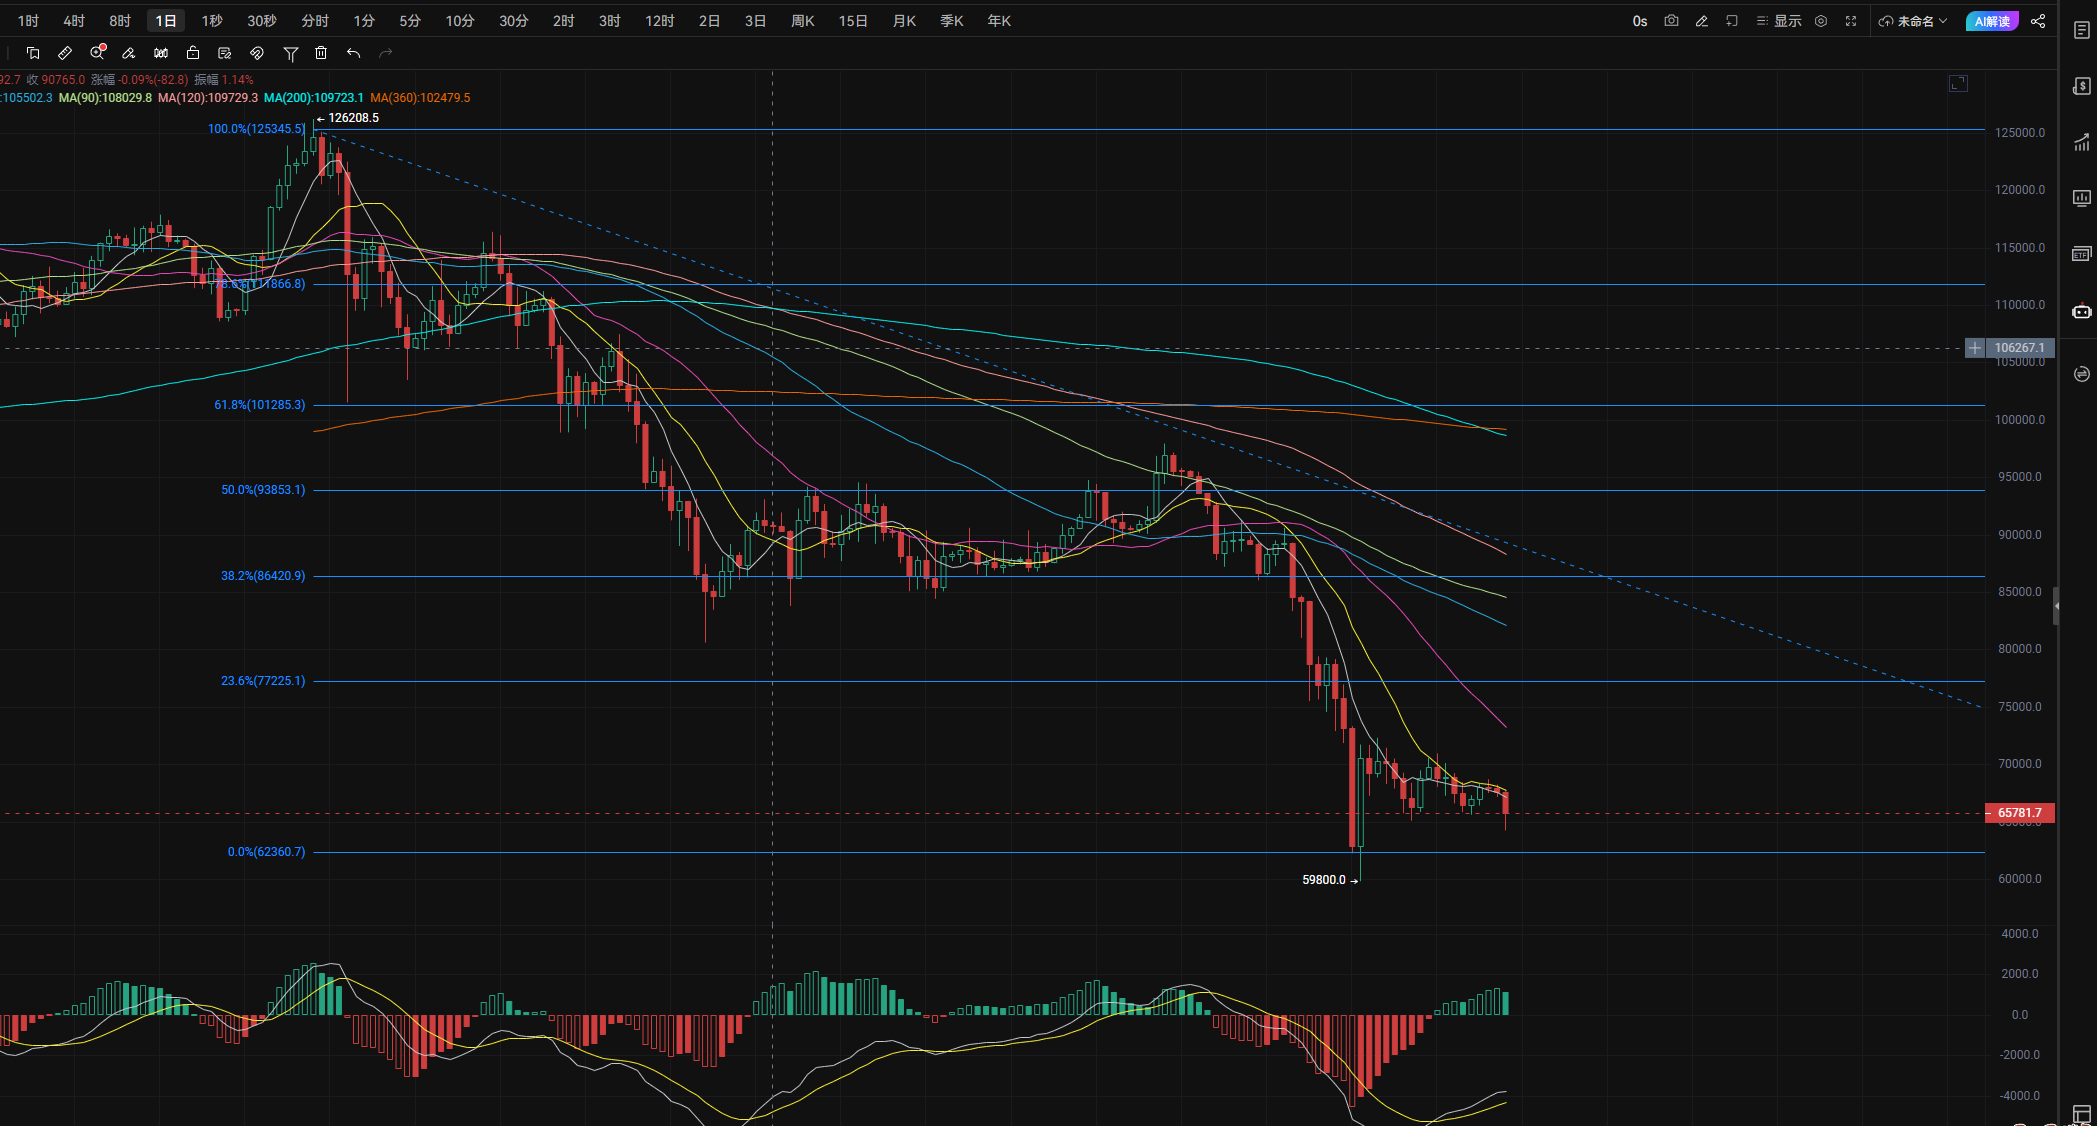Toggle chart pane maximize icon
This screenshot has width=2097, height=1126.
[1958, 84]
